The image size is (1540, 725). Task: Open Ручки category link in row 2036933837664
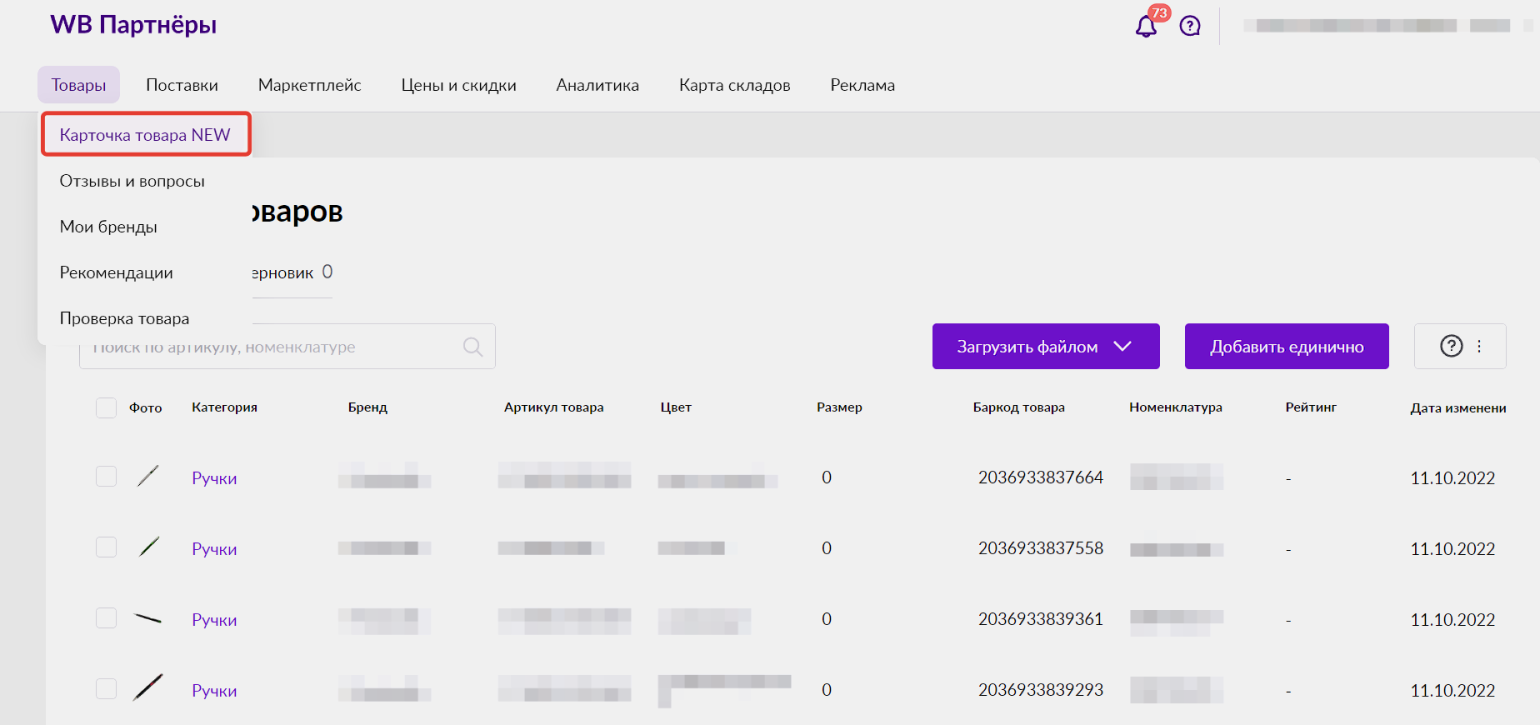214,478
